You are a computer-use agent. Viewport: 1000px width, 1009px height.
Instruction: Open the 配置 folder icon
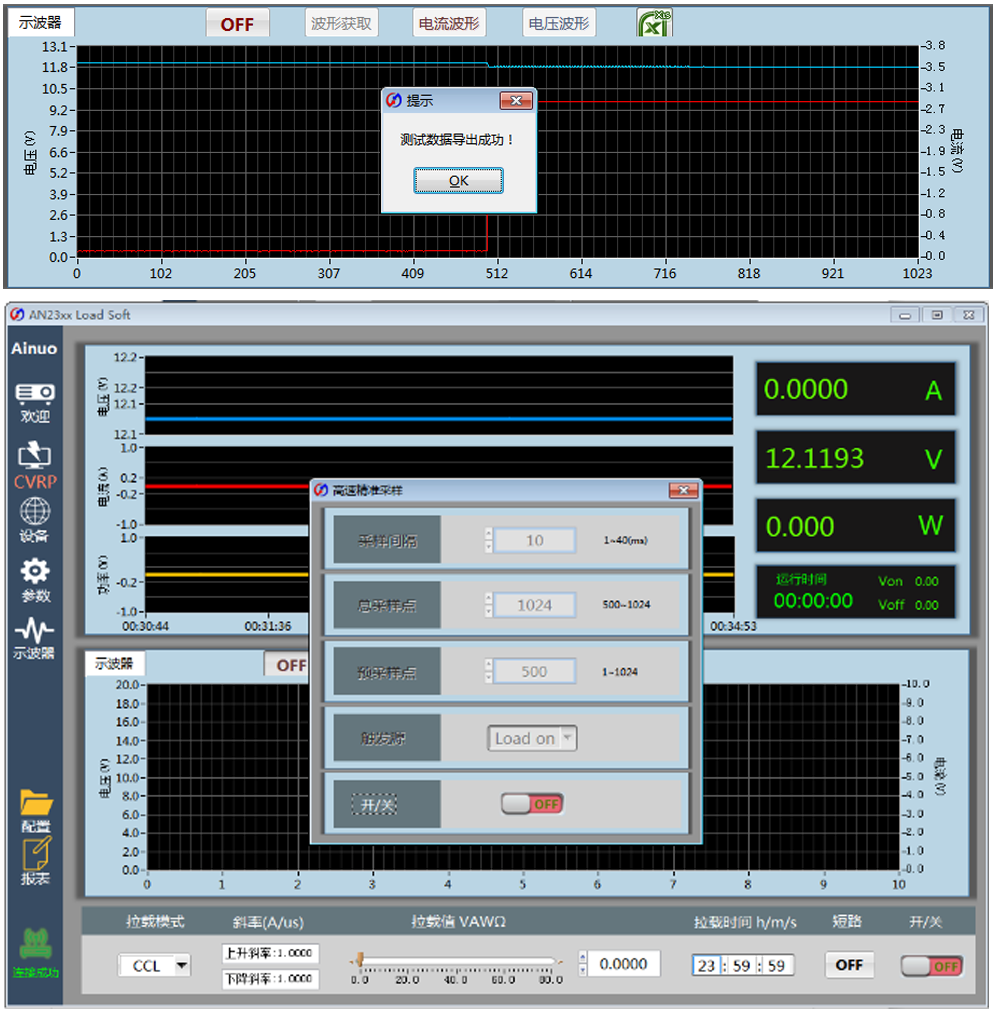(x=36, y=802)
